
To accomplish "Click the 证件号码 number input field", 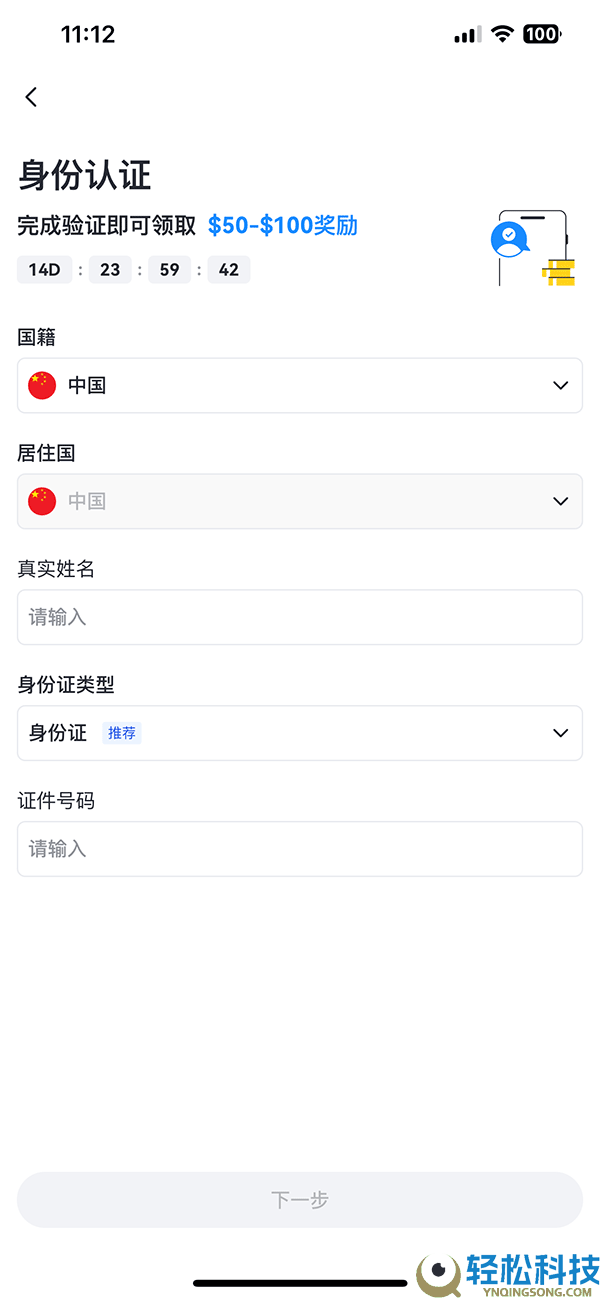I will pos(300,849).
